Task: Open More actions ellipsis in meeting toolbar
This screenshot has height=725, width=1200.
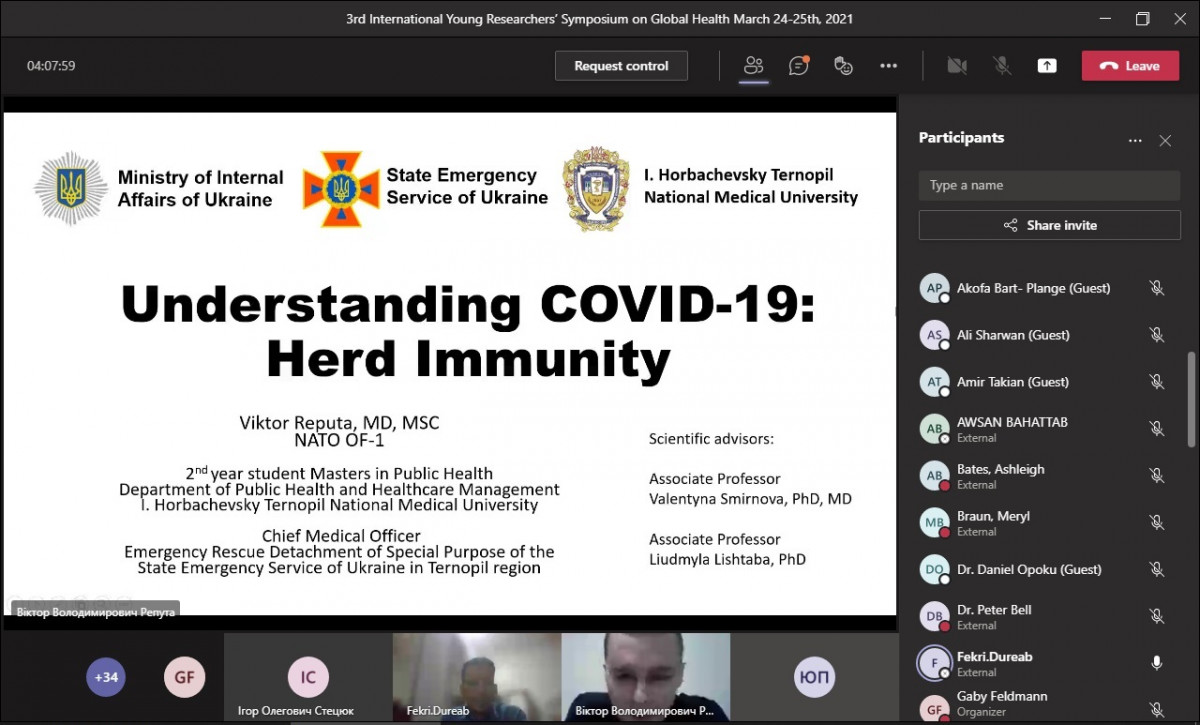Action: [x=888, y=66]
